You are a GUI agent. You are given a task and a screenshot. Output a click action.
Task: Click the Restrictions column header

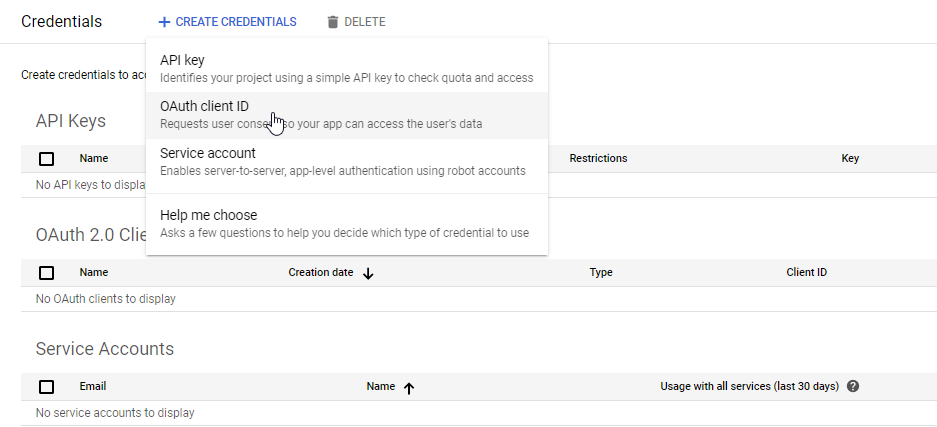[598, 158]
